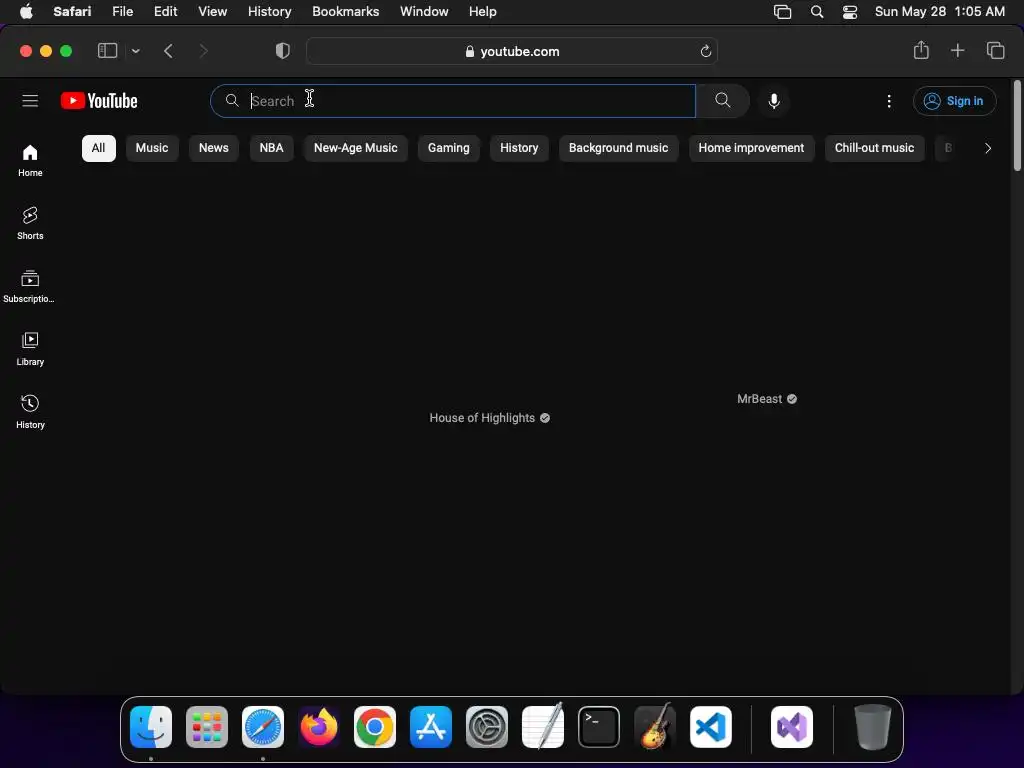The image size is (1024, 768).
Task: Launch Terminal from the Dock
Action: (x=599, y=727)
